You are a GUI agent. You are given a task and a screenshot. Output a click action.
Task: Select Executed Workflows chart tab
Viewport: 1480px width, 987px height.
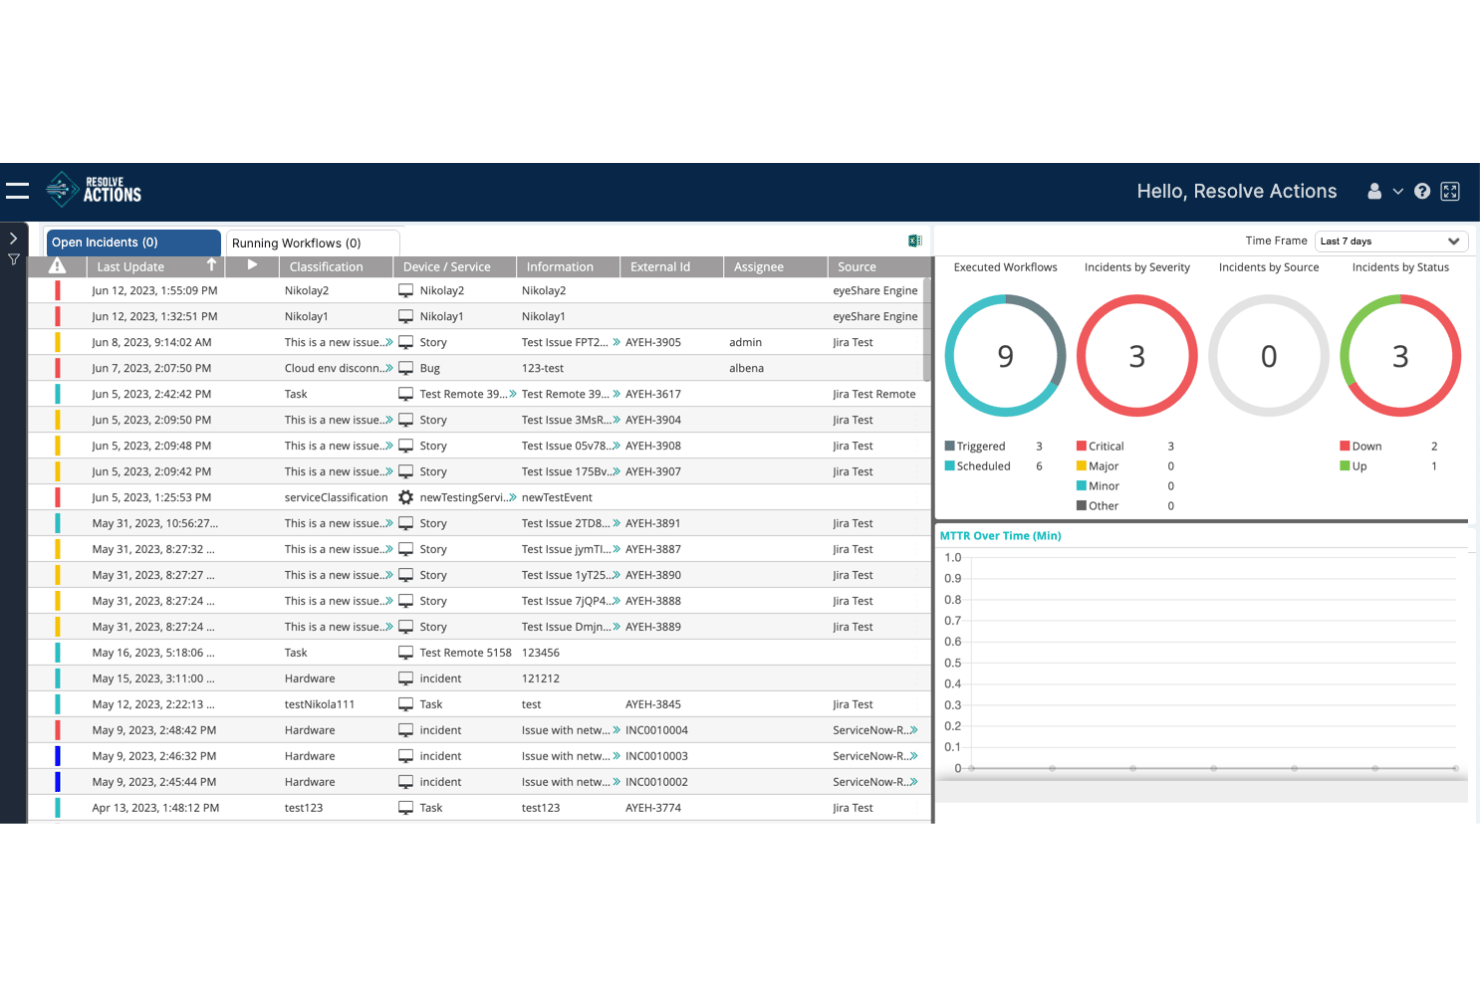(1005, 267)
